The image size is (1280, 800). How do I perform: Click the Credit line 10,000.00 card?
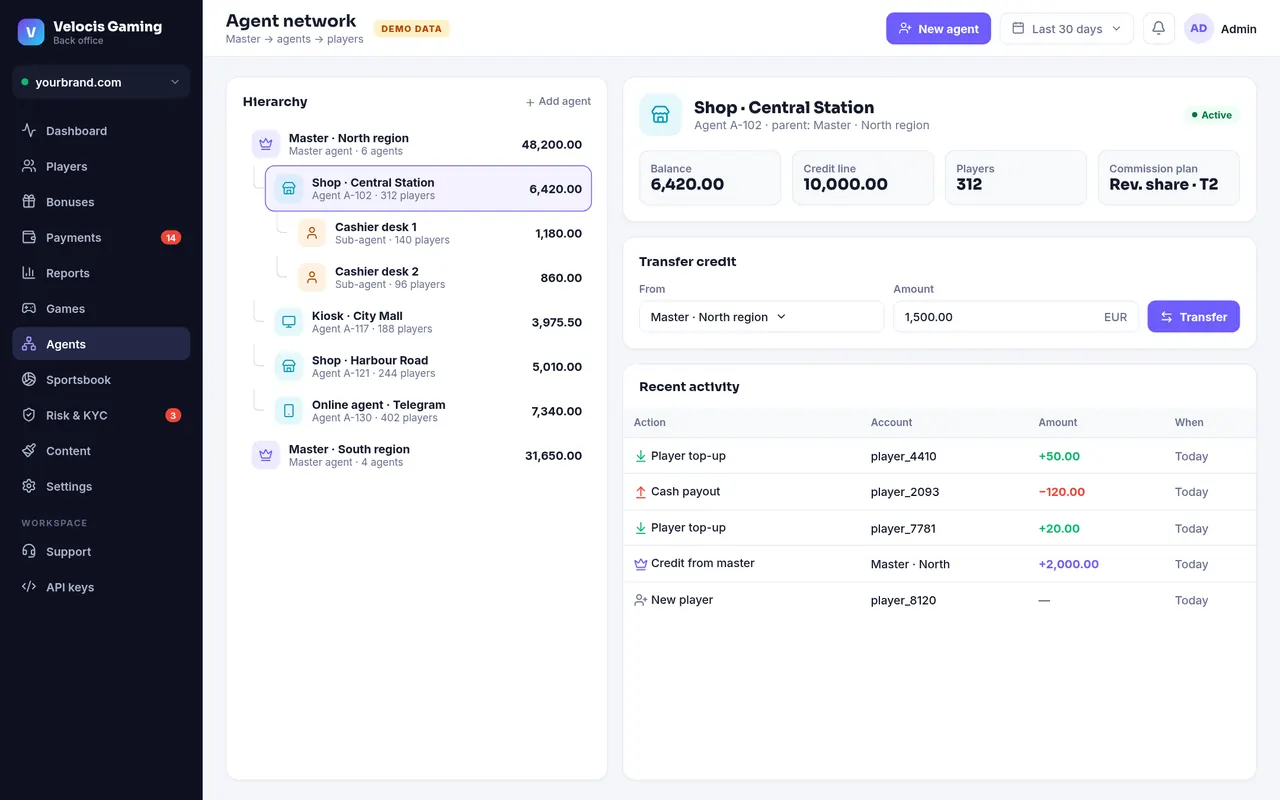863,178
